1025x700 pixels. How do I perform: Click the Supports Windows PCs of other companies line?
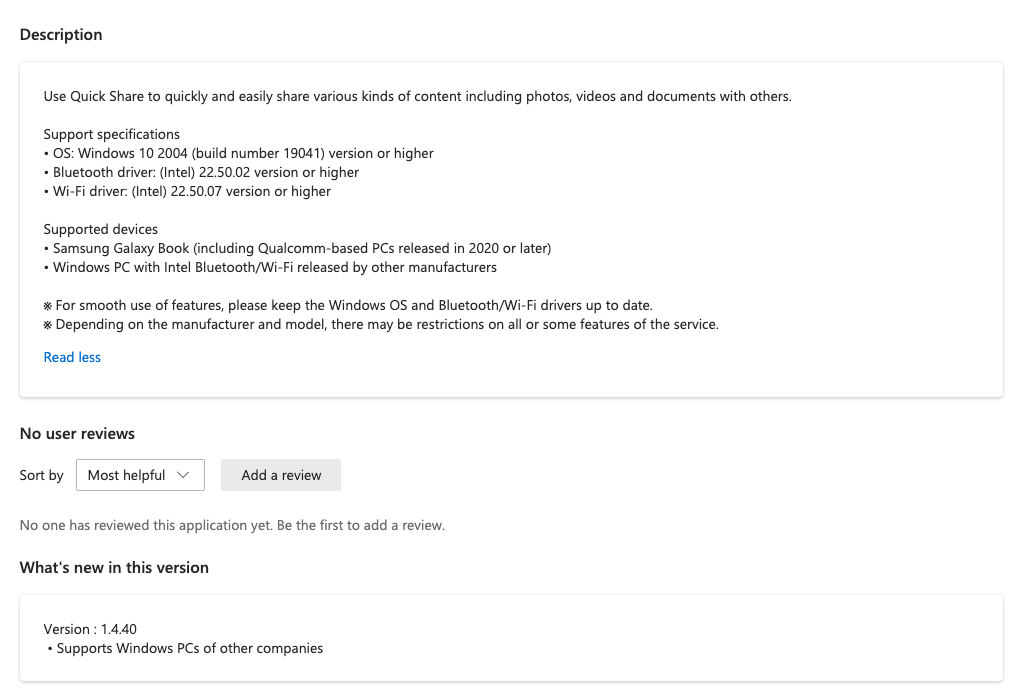click(189, 648)
